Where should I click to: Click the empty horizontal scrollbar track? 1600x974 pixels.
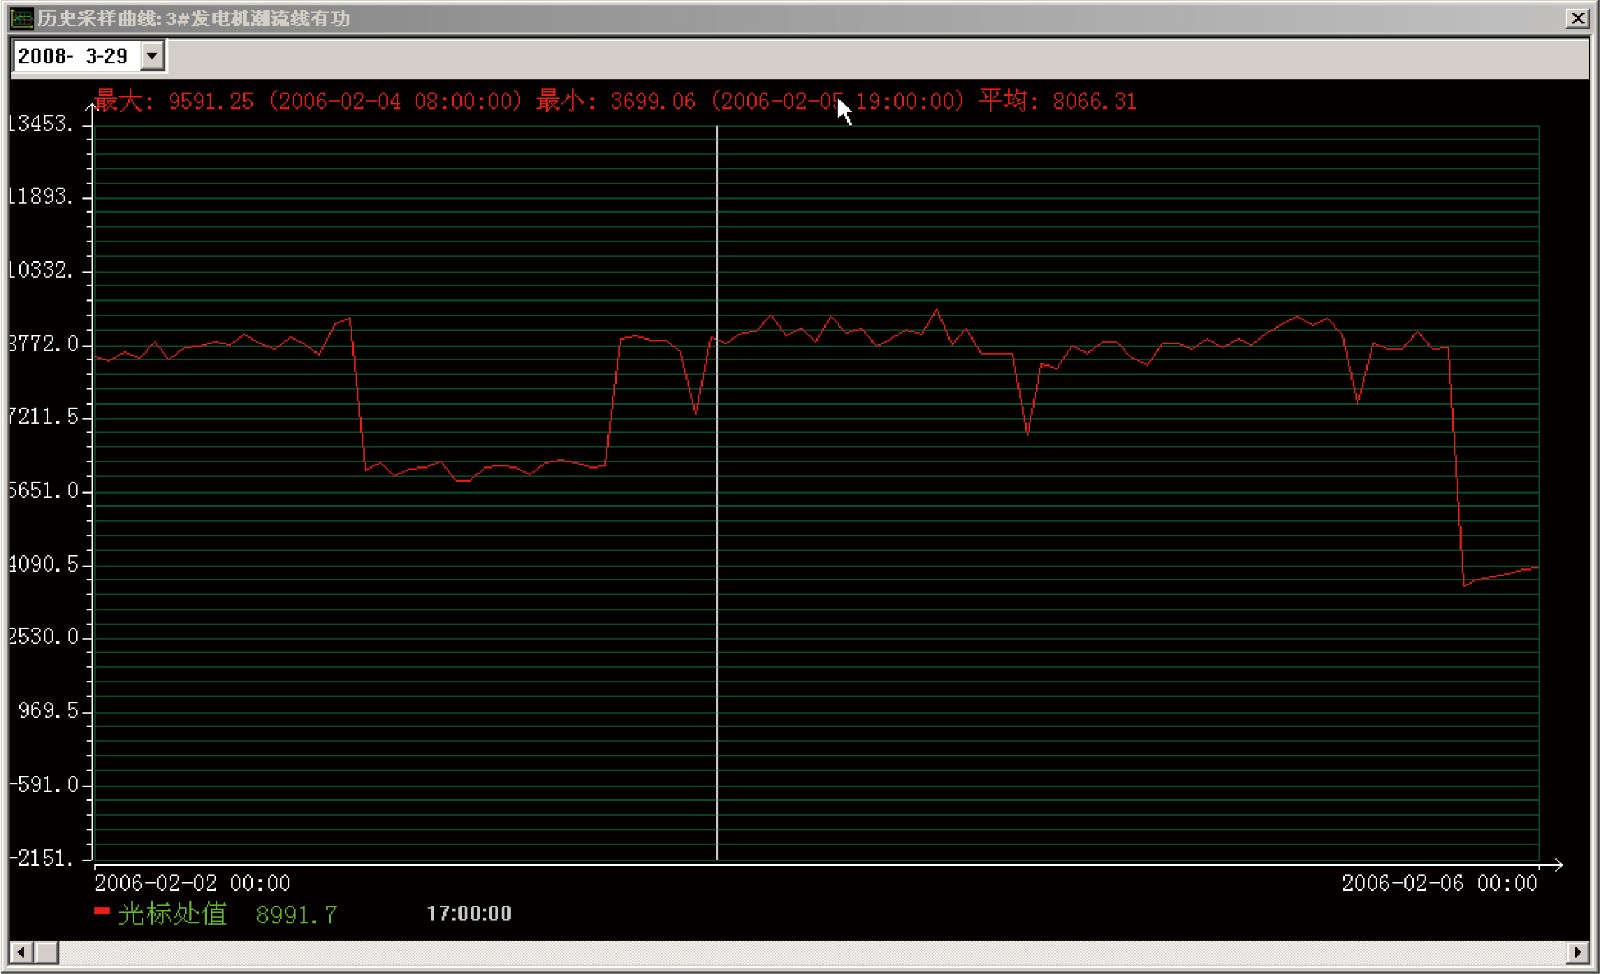point(800,952)
